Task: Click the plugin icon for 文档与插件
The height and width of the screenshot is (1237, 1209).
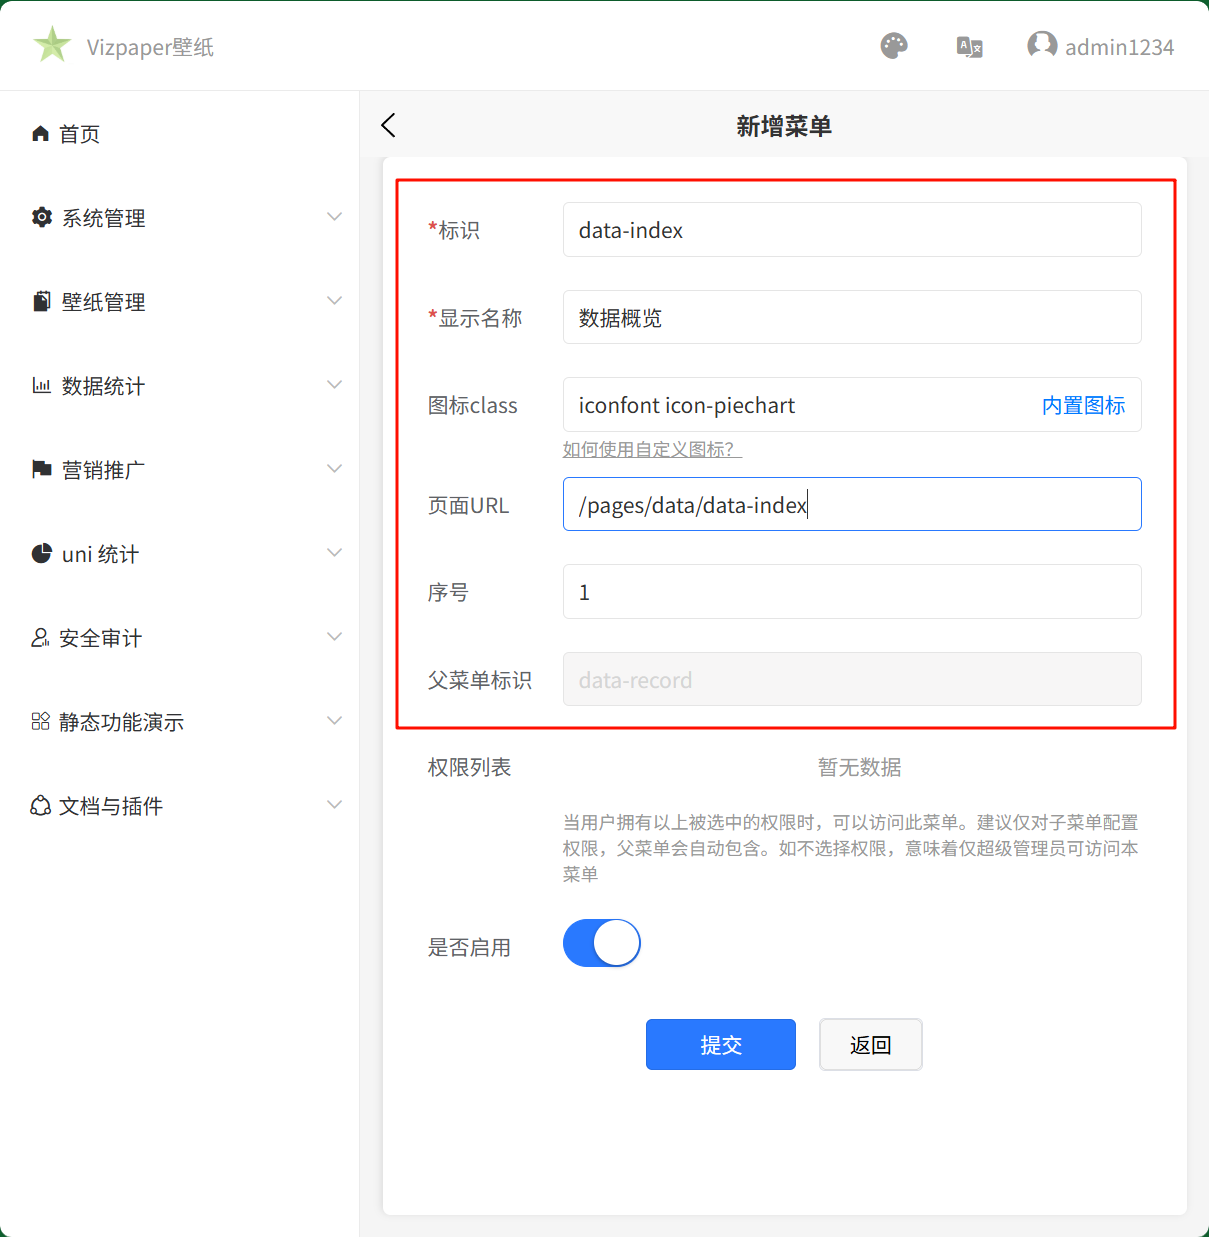Action: [x=40, y=805]
